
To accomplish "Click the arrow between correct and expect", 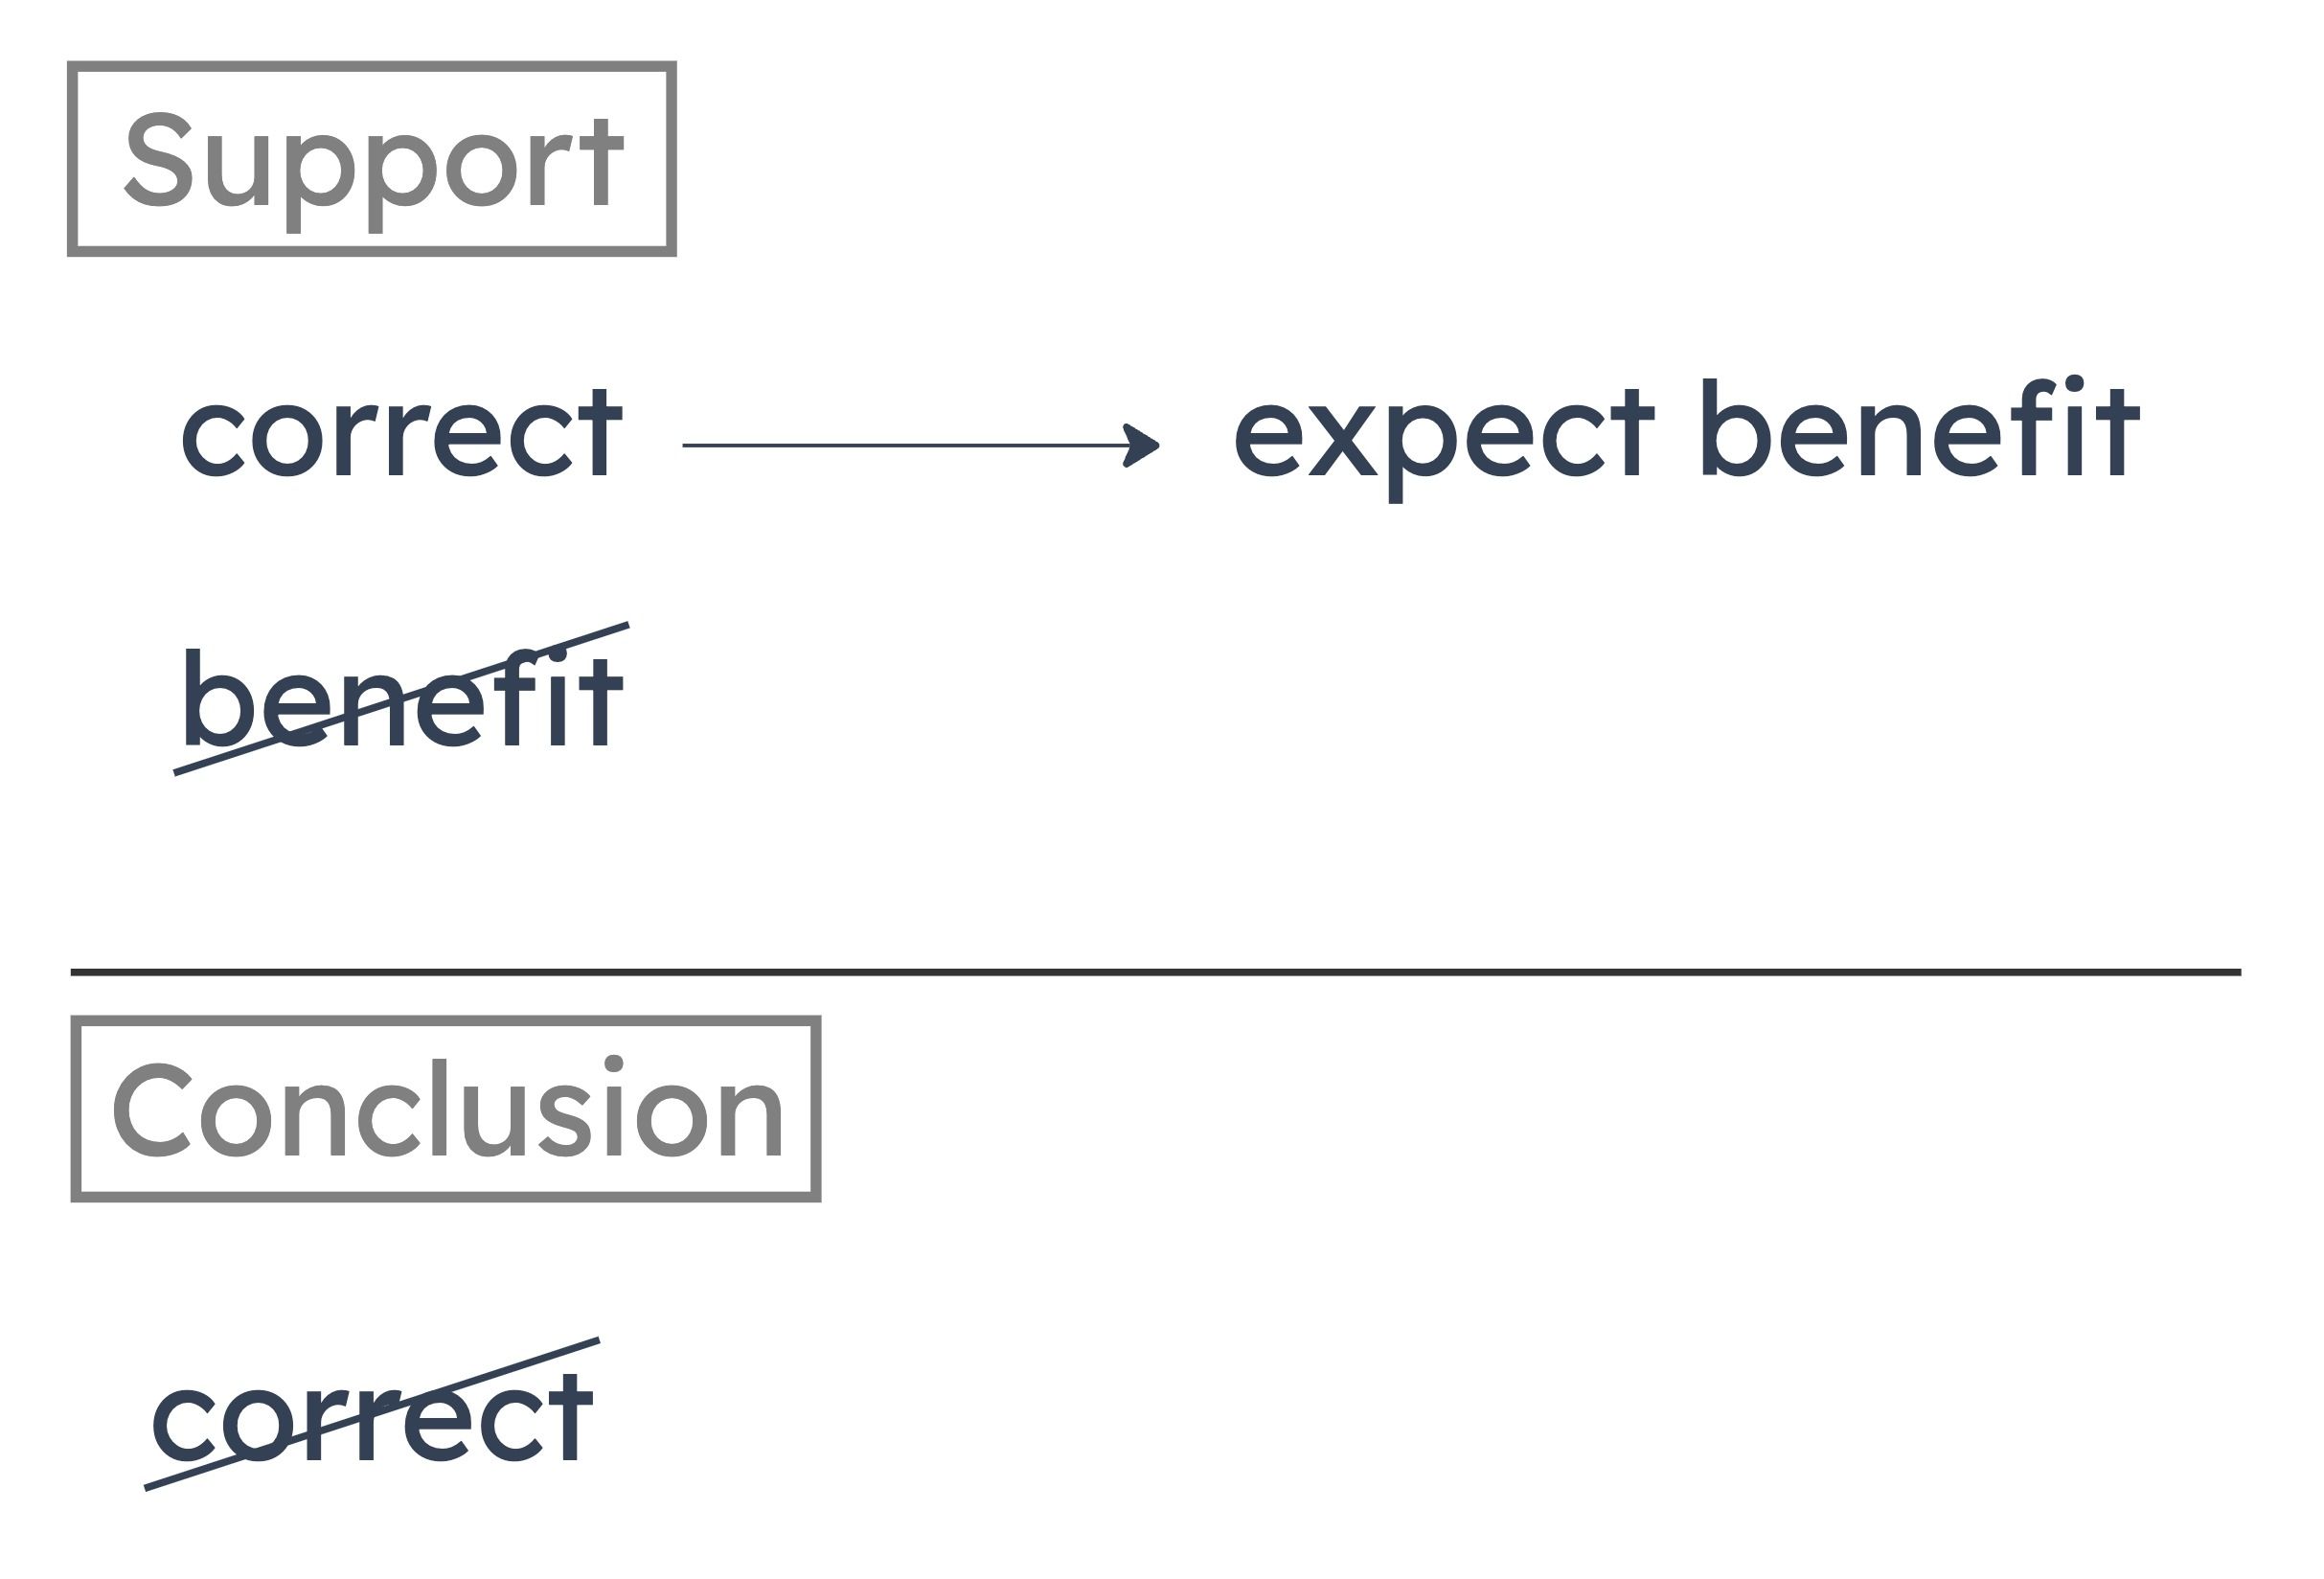I will pos(921,445).
